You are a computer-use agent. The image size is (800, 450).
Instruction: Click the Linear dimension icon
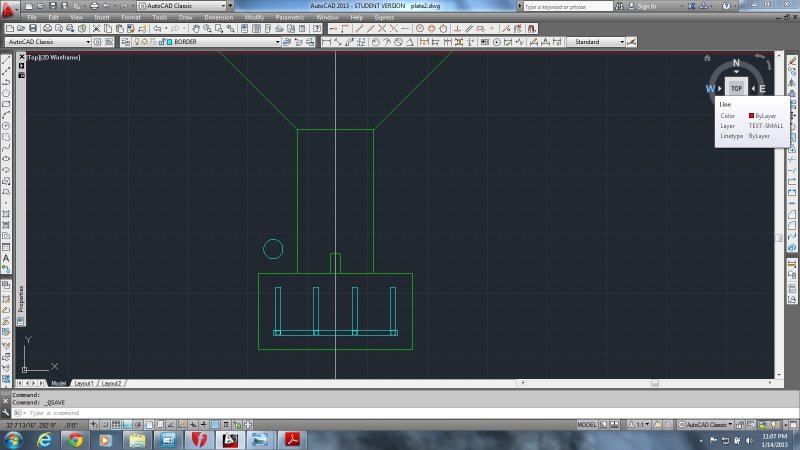[x=327, y=42]
